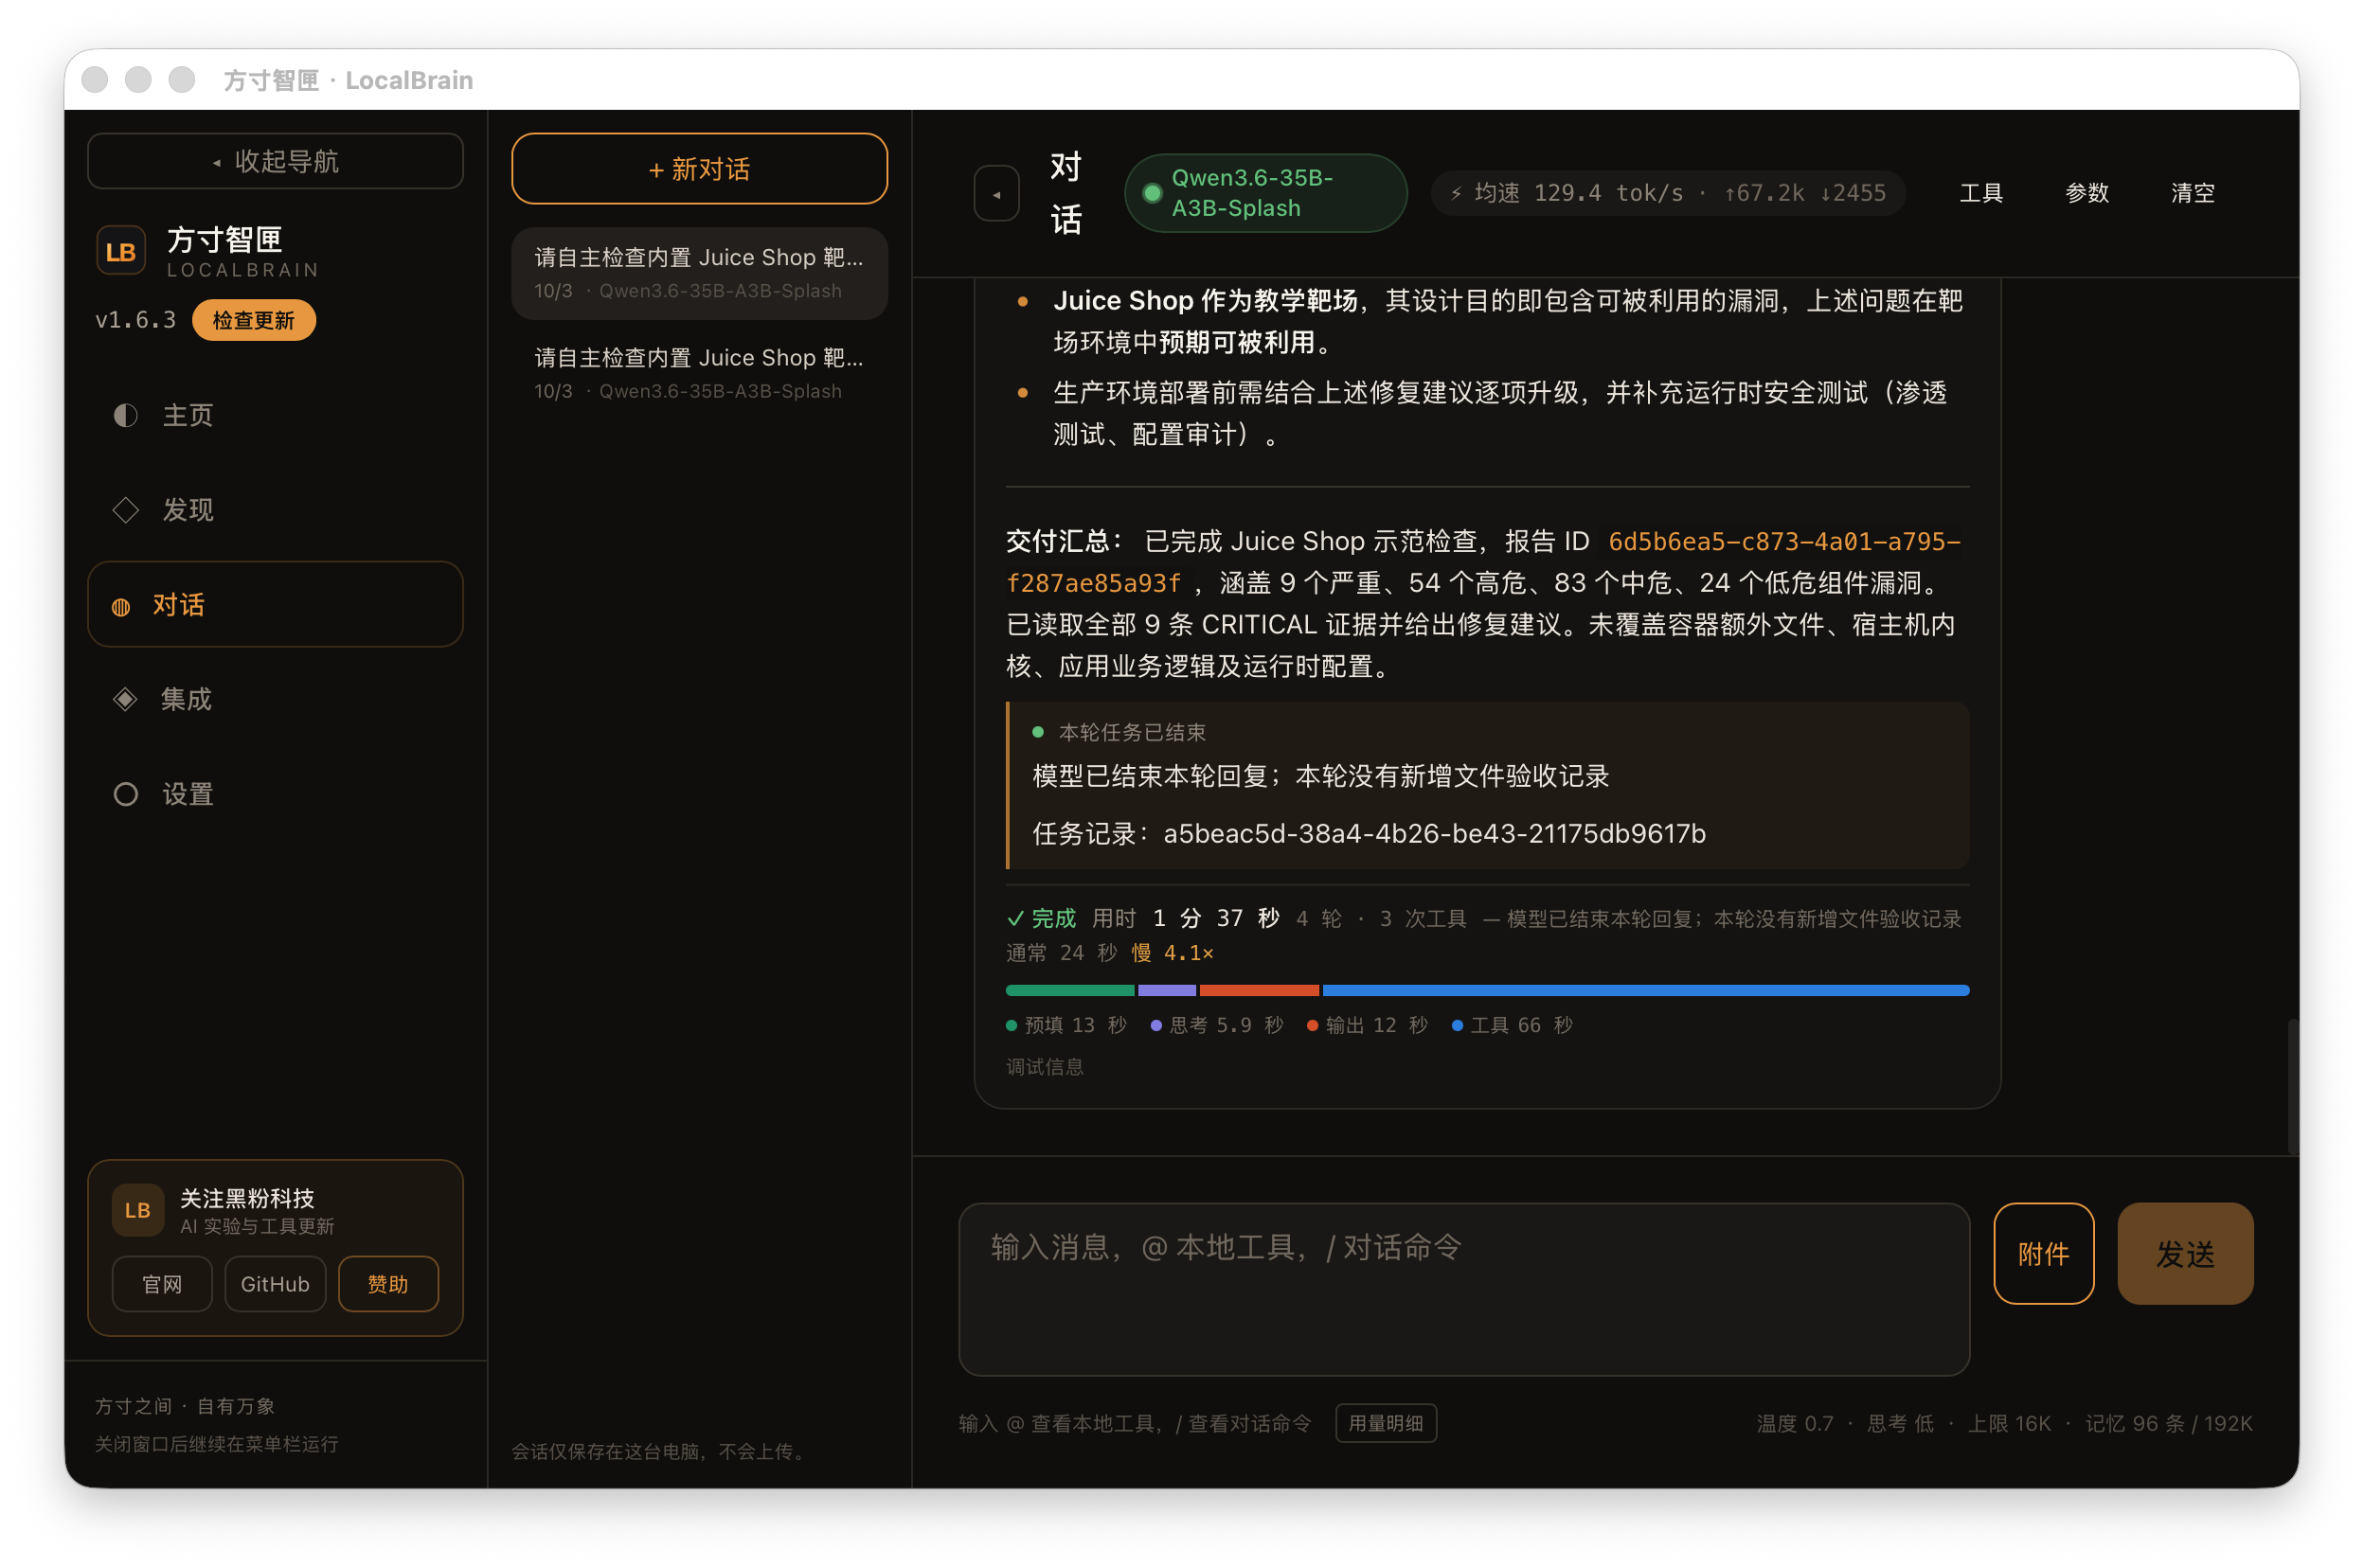
Task: Click the 上限 16K status entry
Action: (2009, 1423)
